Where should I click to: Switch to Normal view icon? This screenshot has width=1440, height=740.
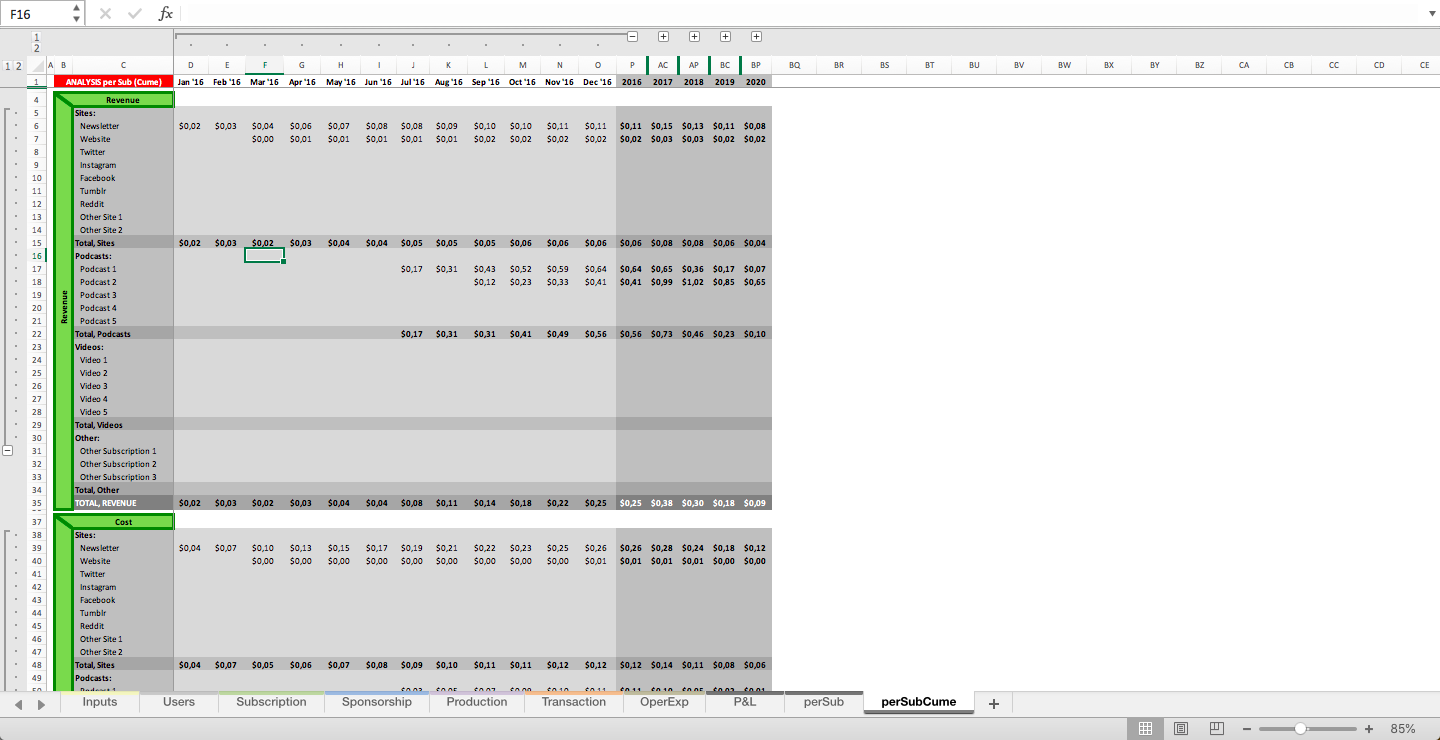1146,728
